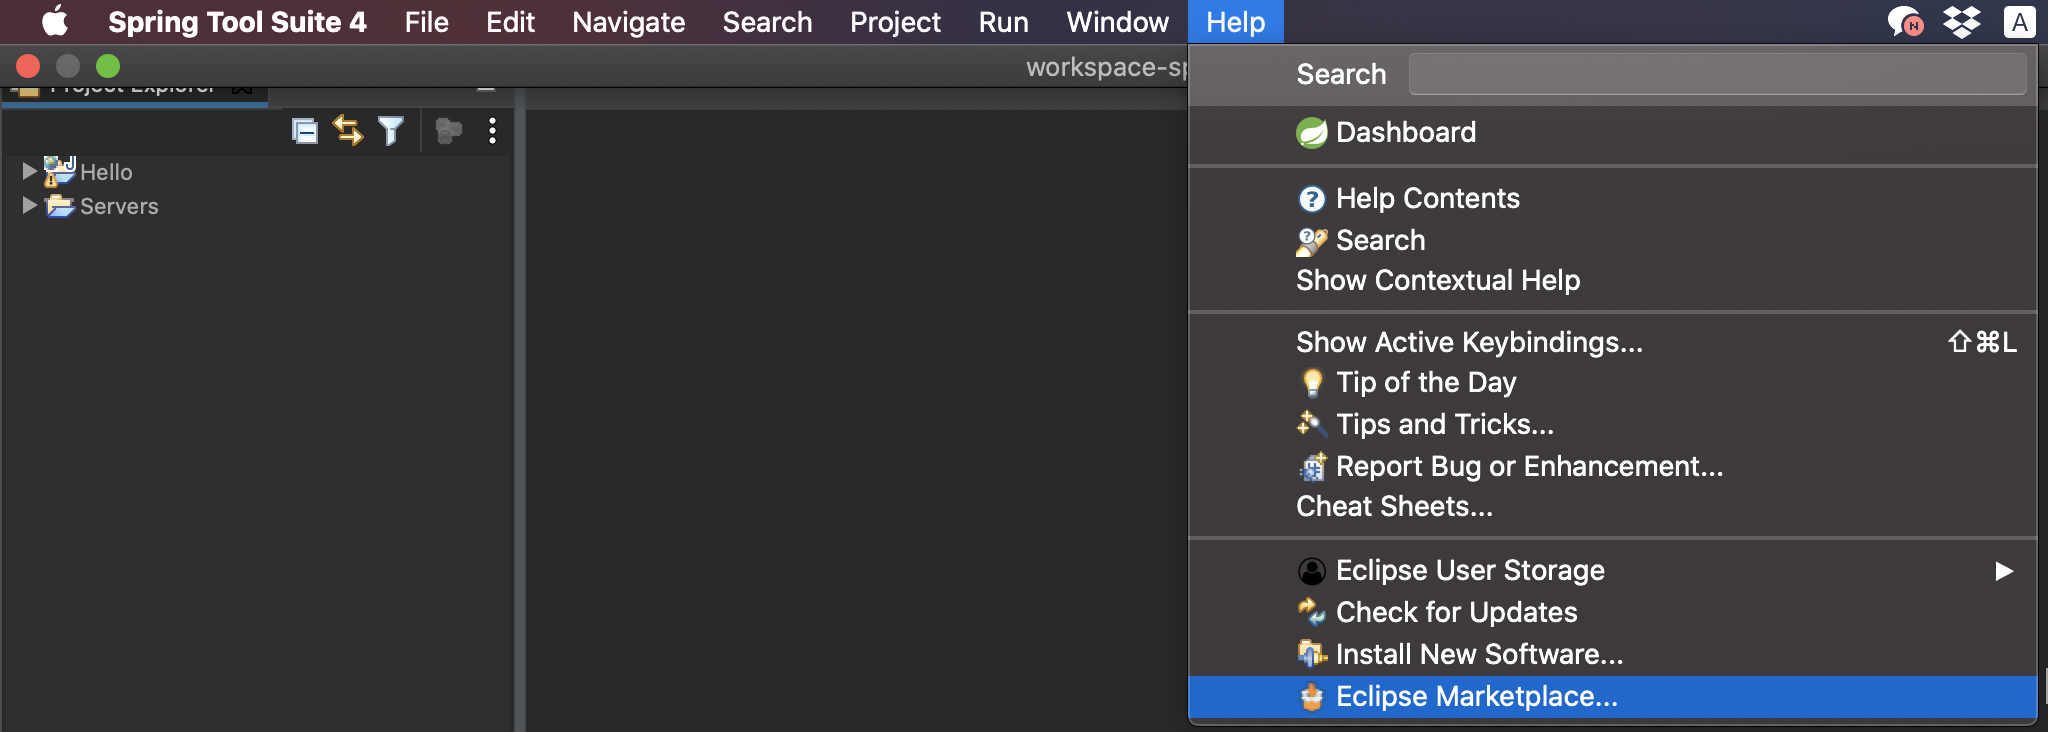Click the Check for Updates arrows icon
Viewport: 2048px width, 732px height.
1311,612
